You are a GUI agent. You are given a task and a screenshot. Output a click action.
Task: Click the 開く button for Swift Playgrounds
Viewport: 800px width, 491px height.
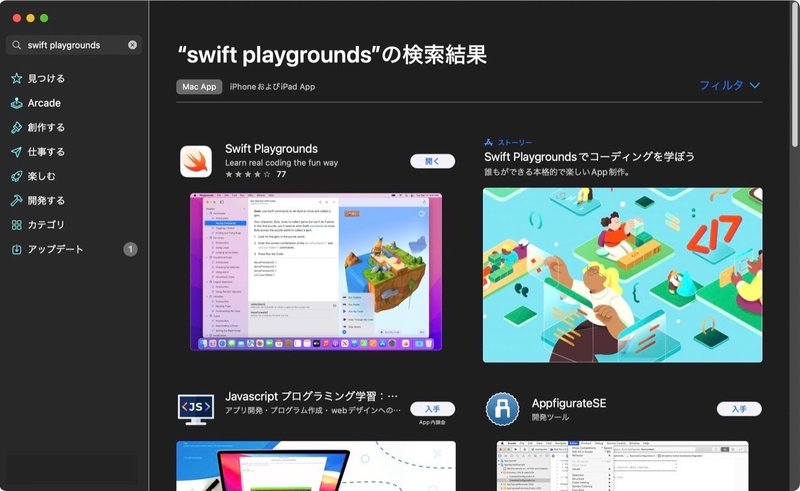(433, 161)
